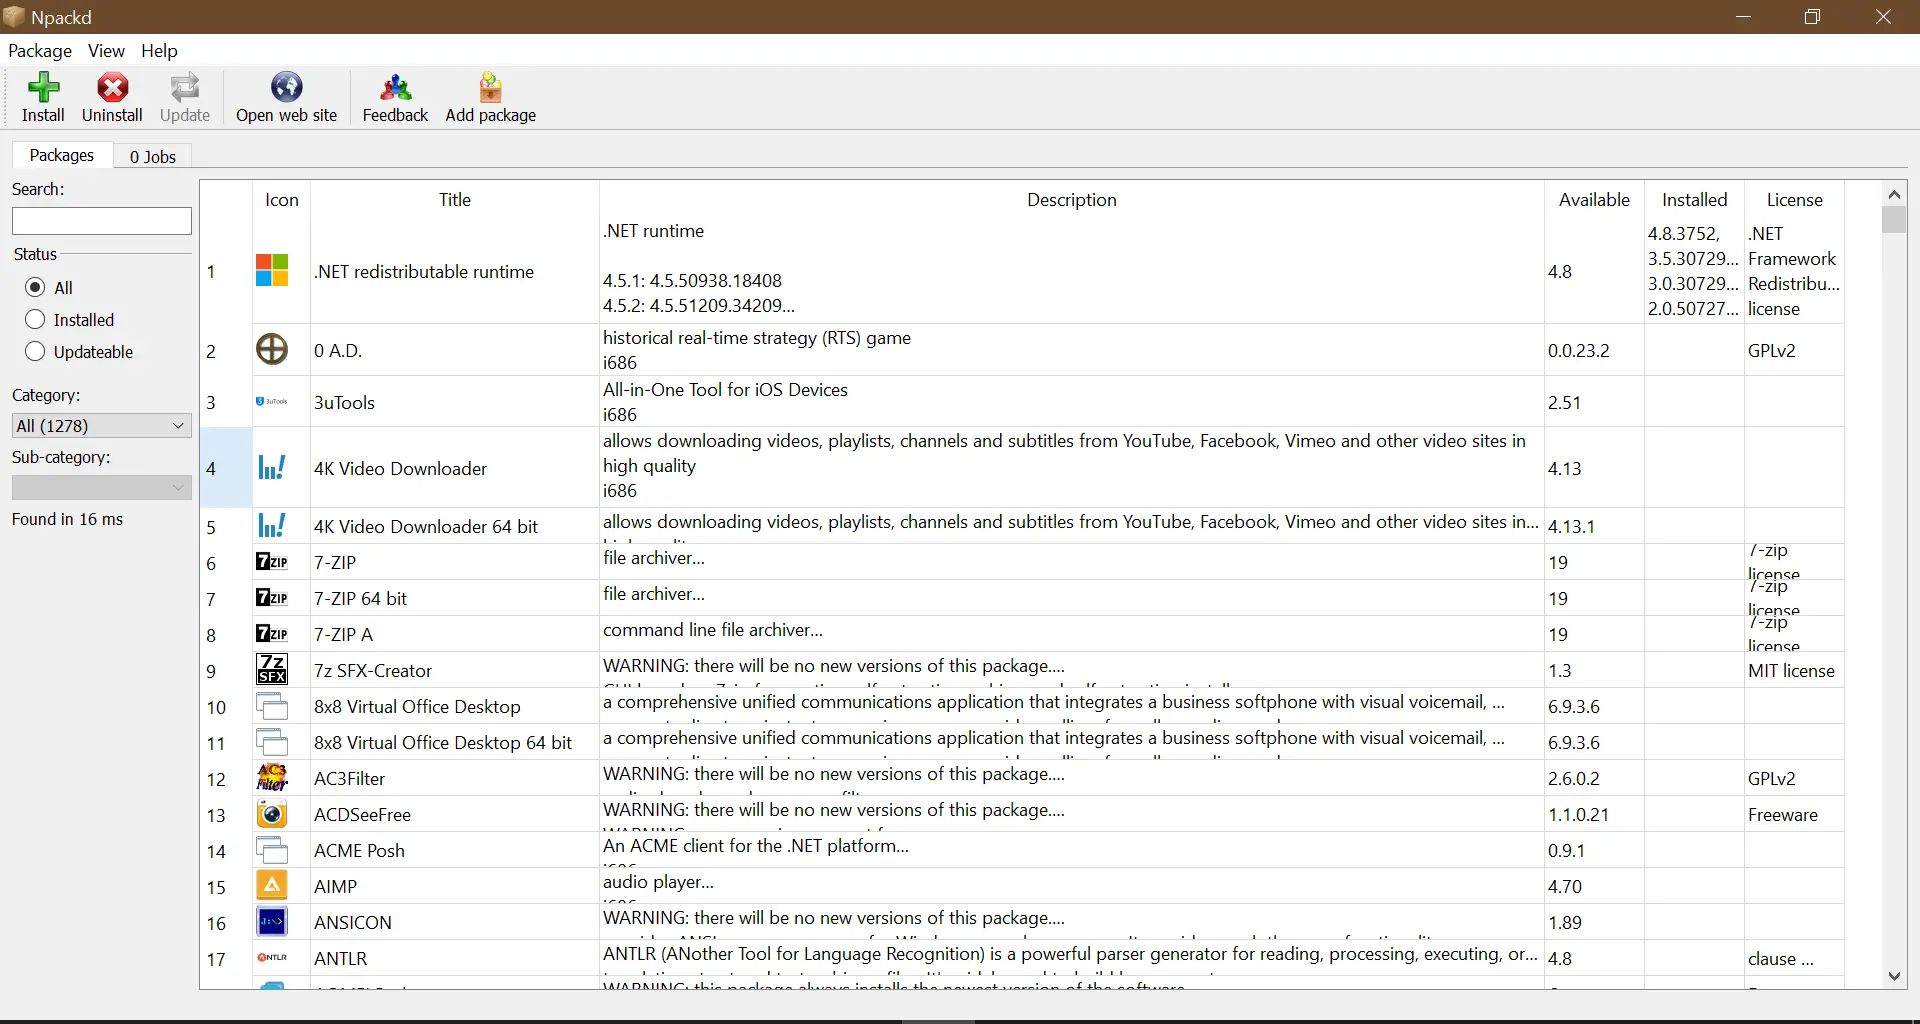
Task: Sort by the Title column header
Action: click(x=455, y=200)
